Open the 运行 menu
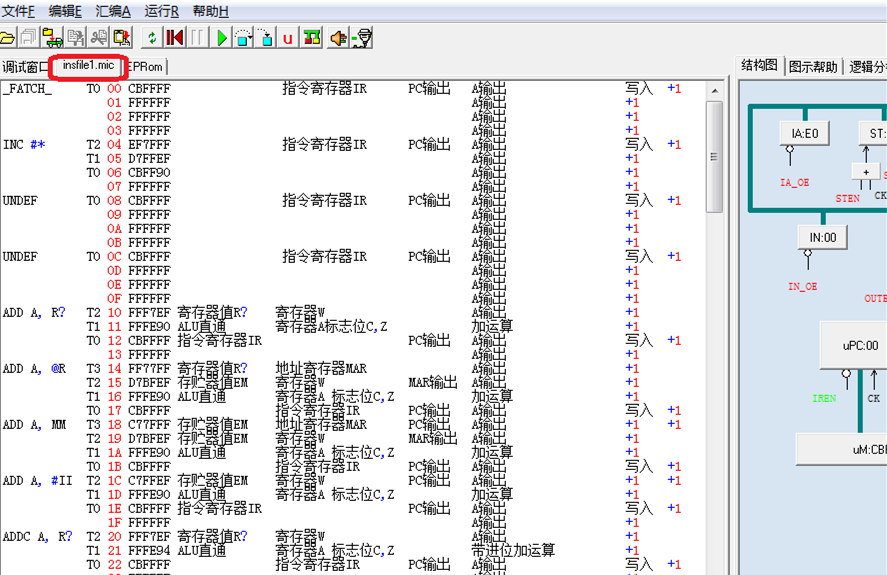This screenshot has height=575, width=887. (x=161, y=11)
